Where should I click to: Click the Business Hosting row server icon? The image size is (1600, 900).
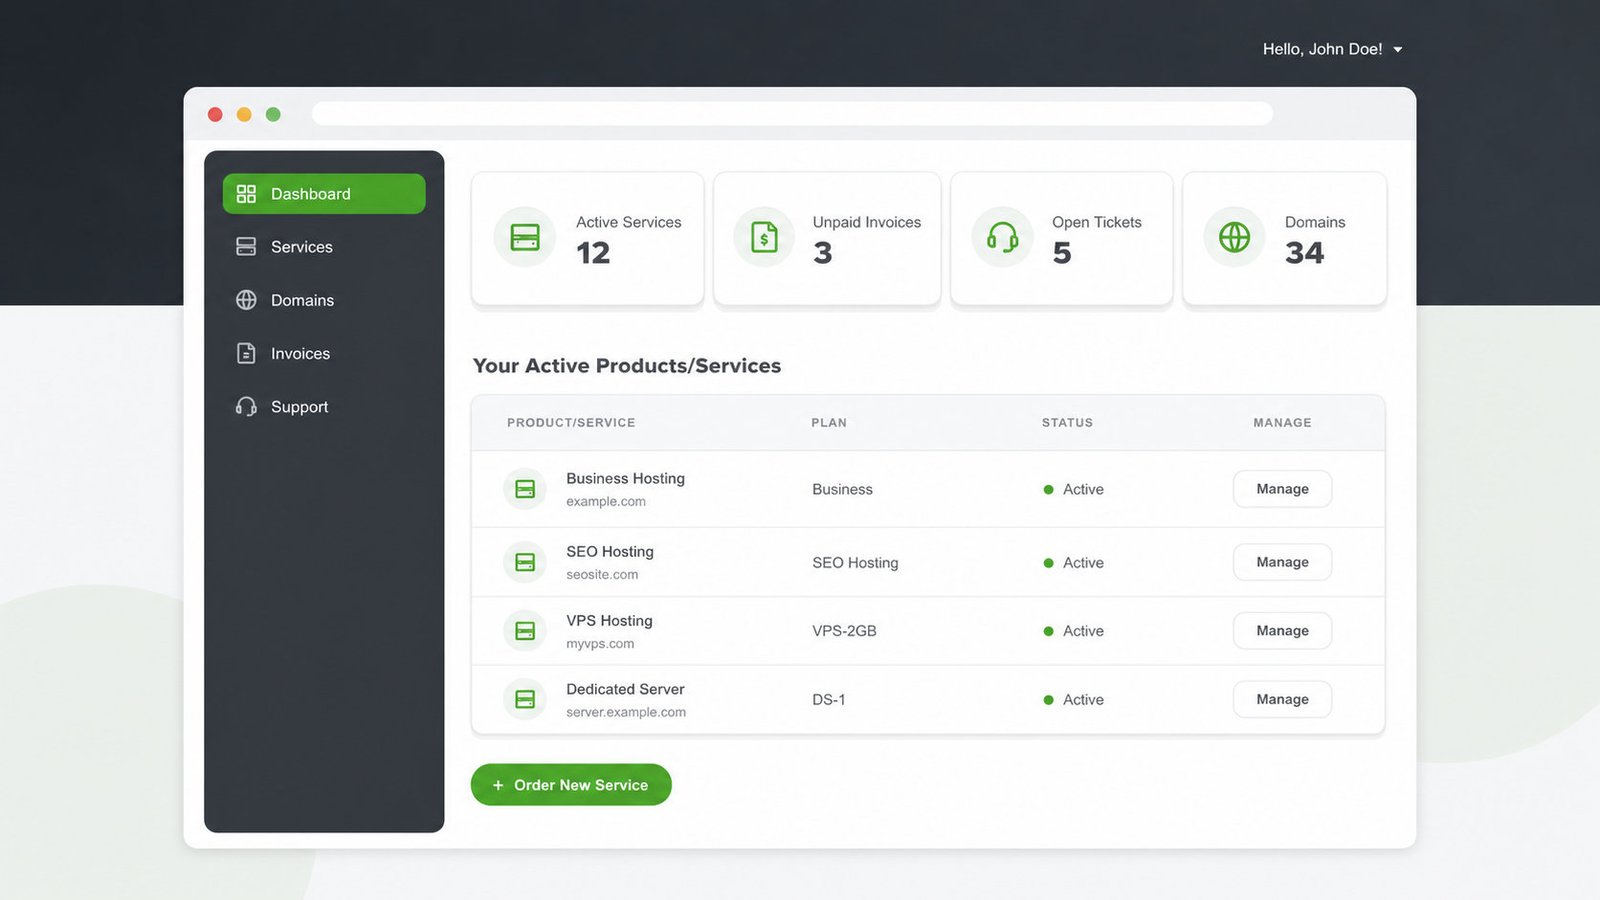(x=525, y=489)
